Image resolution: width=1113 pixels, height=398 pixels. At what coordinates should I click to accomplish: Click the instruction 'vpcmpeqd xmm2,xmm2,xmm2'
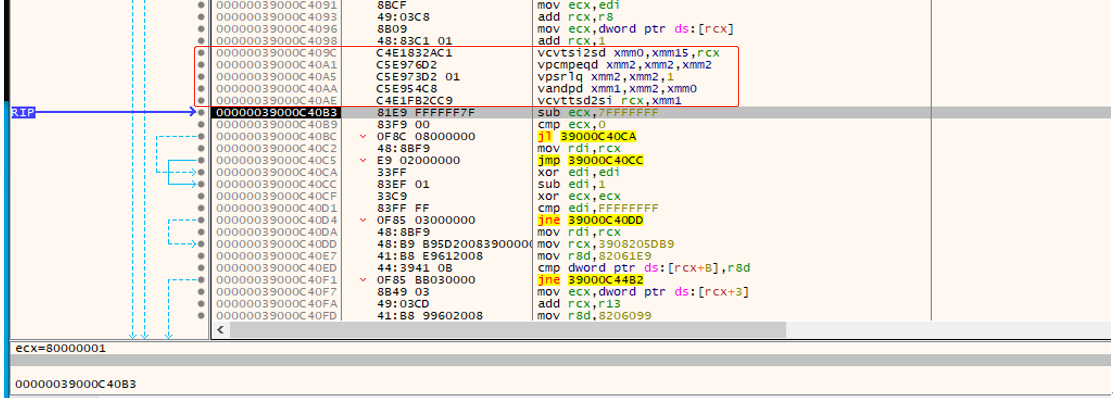coord(625,65)
